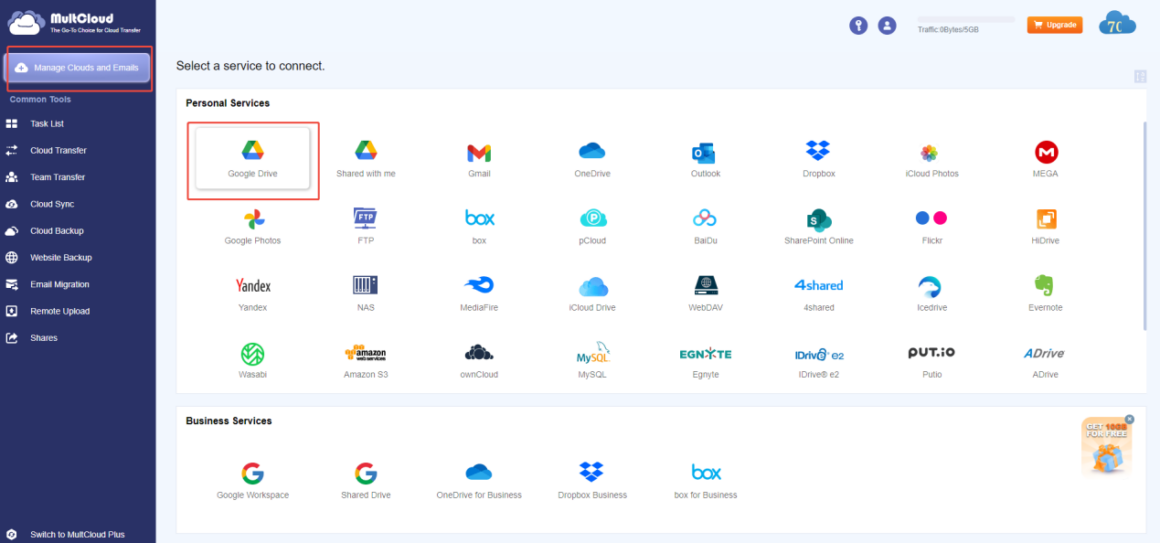Select the Shared with me service
Viewport: 1160px width, 543px height.
365,159
